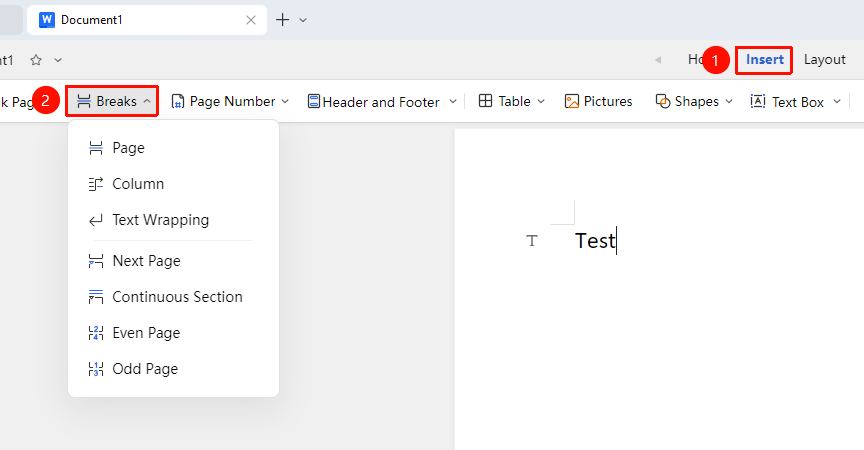Image resolution: width=864 pixels, height=450 pixels.
Task: Open the Insert ribbon tab
Action: 764,59
